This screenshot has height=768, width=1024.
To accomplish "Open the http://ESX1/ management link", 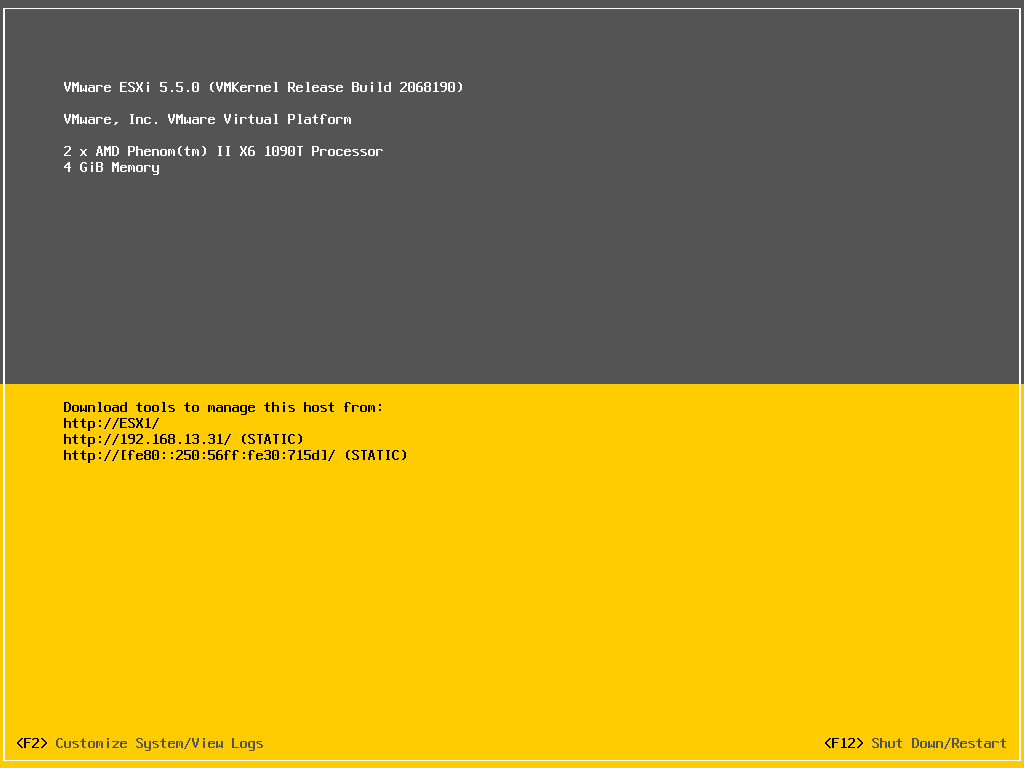I will pos(110,423).
